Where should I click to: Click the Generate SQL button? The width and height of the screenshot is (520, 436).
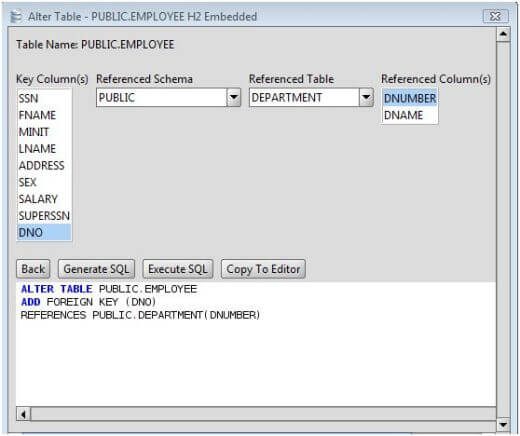[x=96, y=269]
